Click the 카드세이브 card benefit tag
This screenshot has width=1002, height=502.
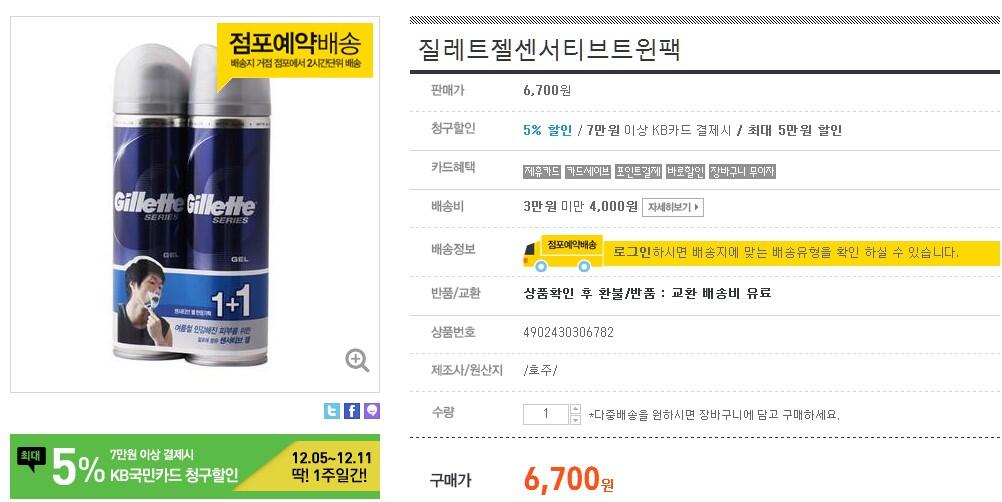[588, 171]
